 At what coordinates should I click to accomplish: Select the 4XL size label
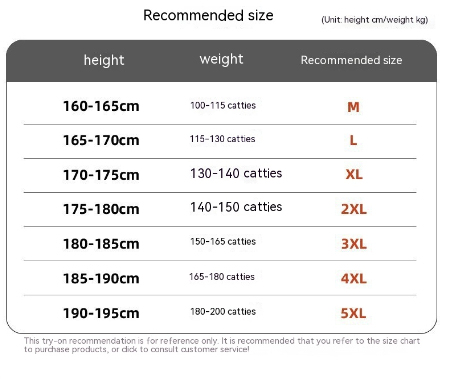pyautogui.click(x=354, y=278)
